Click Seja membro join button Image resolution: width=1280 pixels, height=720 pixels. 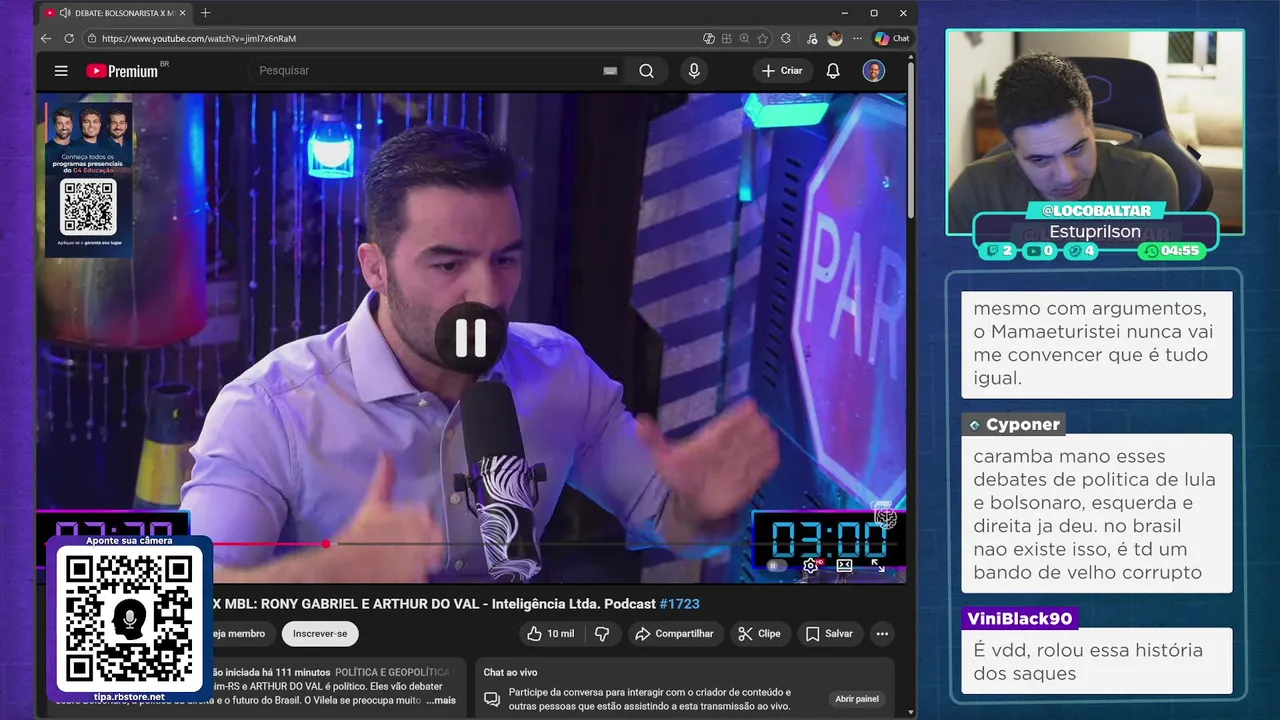(242, 634)
